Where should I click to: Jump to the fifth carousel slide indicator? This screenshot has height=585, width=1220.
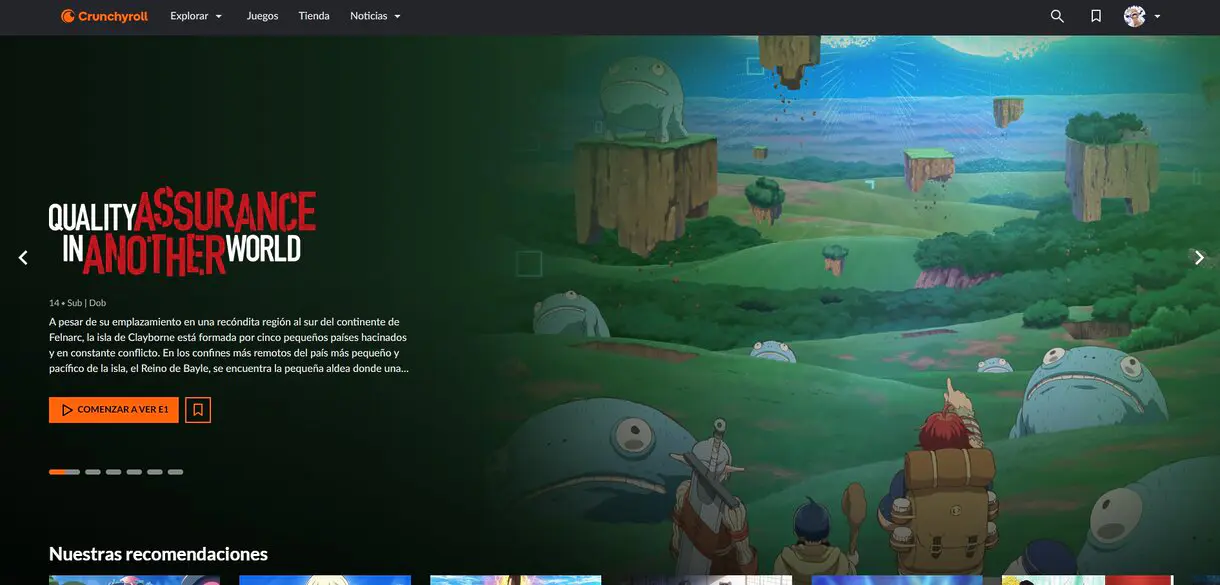[155, 472]
